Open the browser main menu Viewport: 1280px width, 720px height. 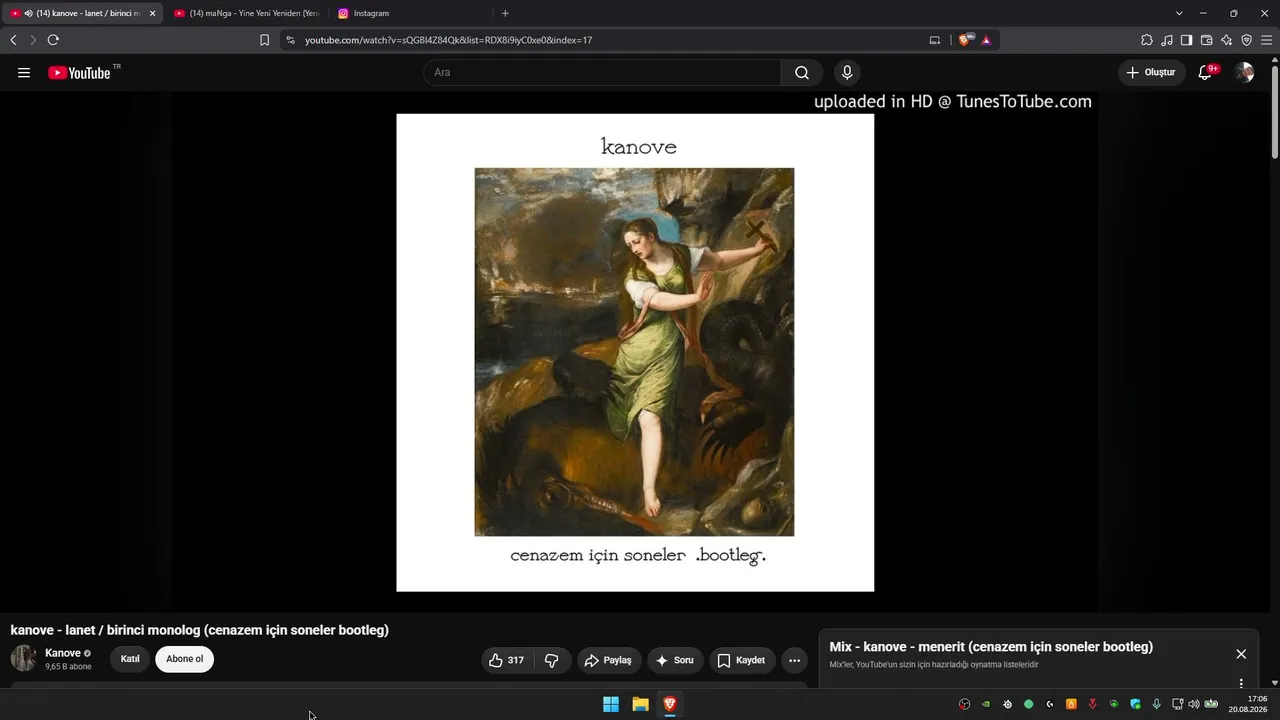[1266, 40]
